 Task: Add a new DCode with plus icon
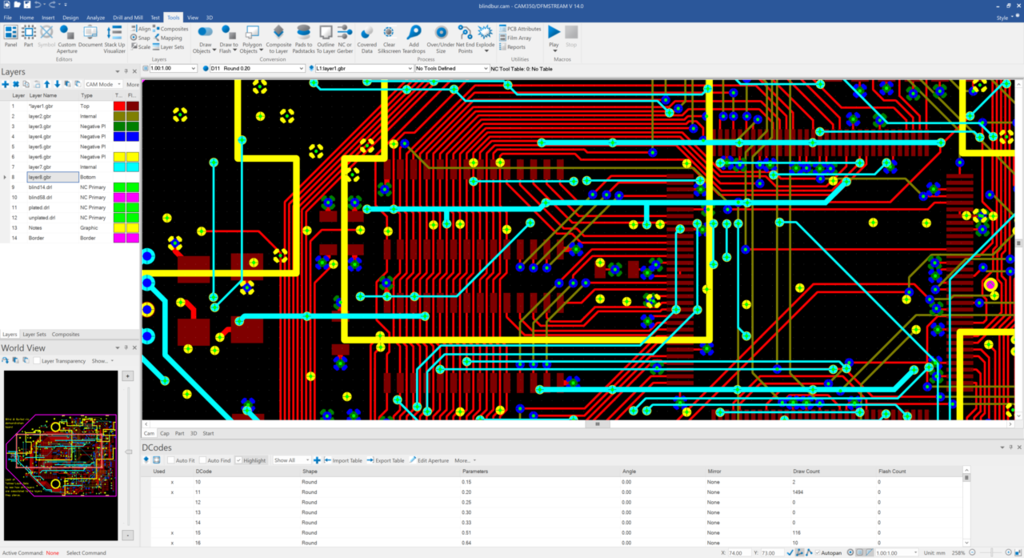coord(317,461)
